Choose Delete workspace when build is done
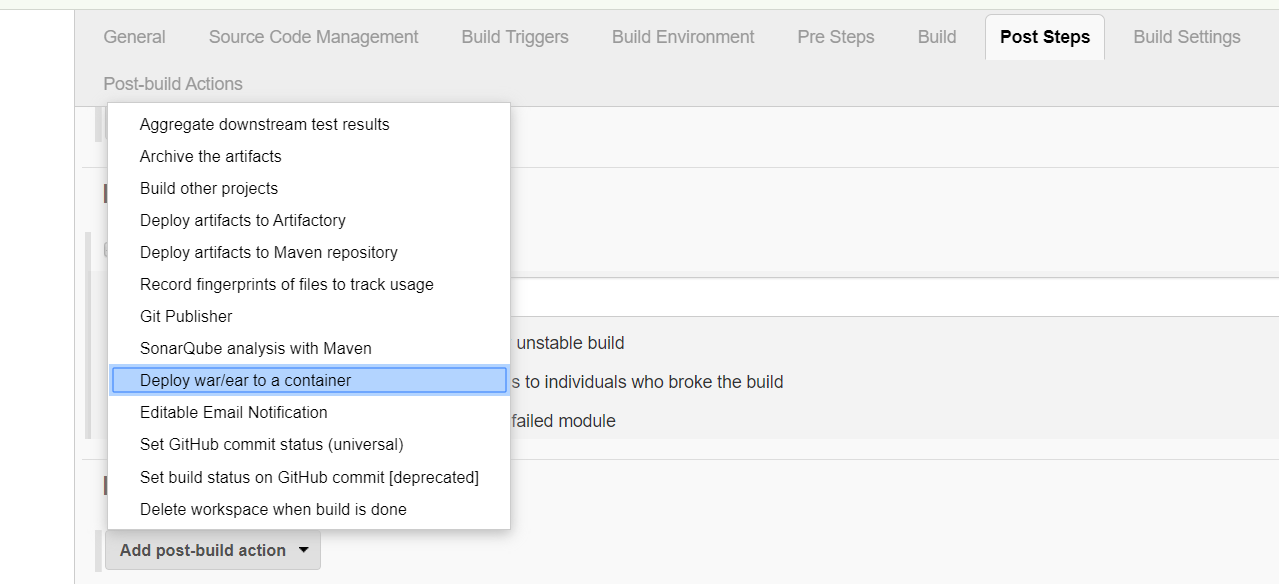 point(273,510)
